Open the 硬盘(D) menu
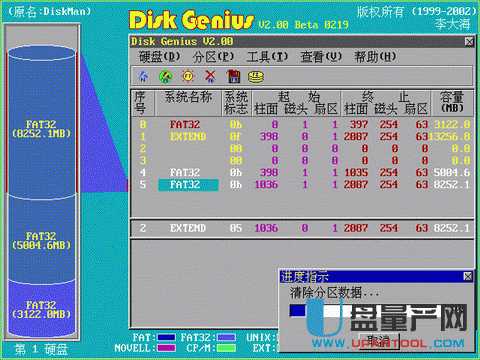Viewport: 480px width, 360px height. point(160,57)
